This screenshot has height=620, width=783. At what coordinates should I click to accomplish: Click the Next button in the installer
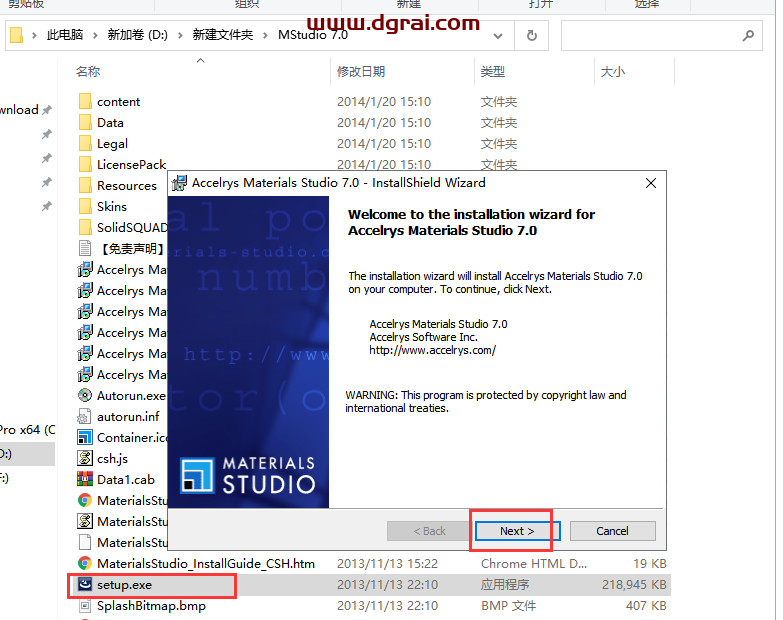pyautogui.click(x=517, y=531)
